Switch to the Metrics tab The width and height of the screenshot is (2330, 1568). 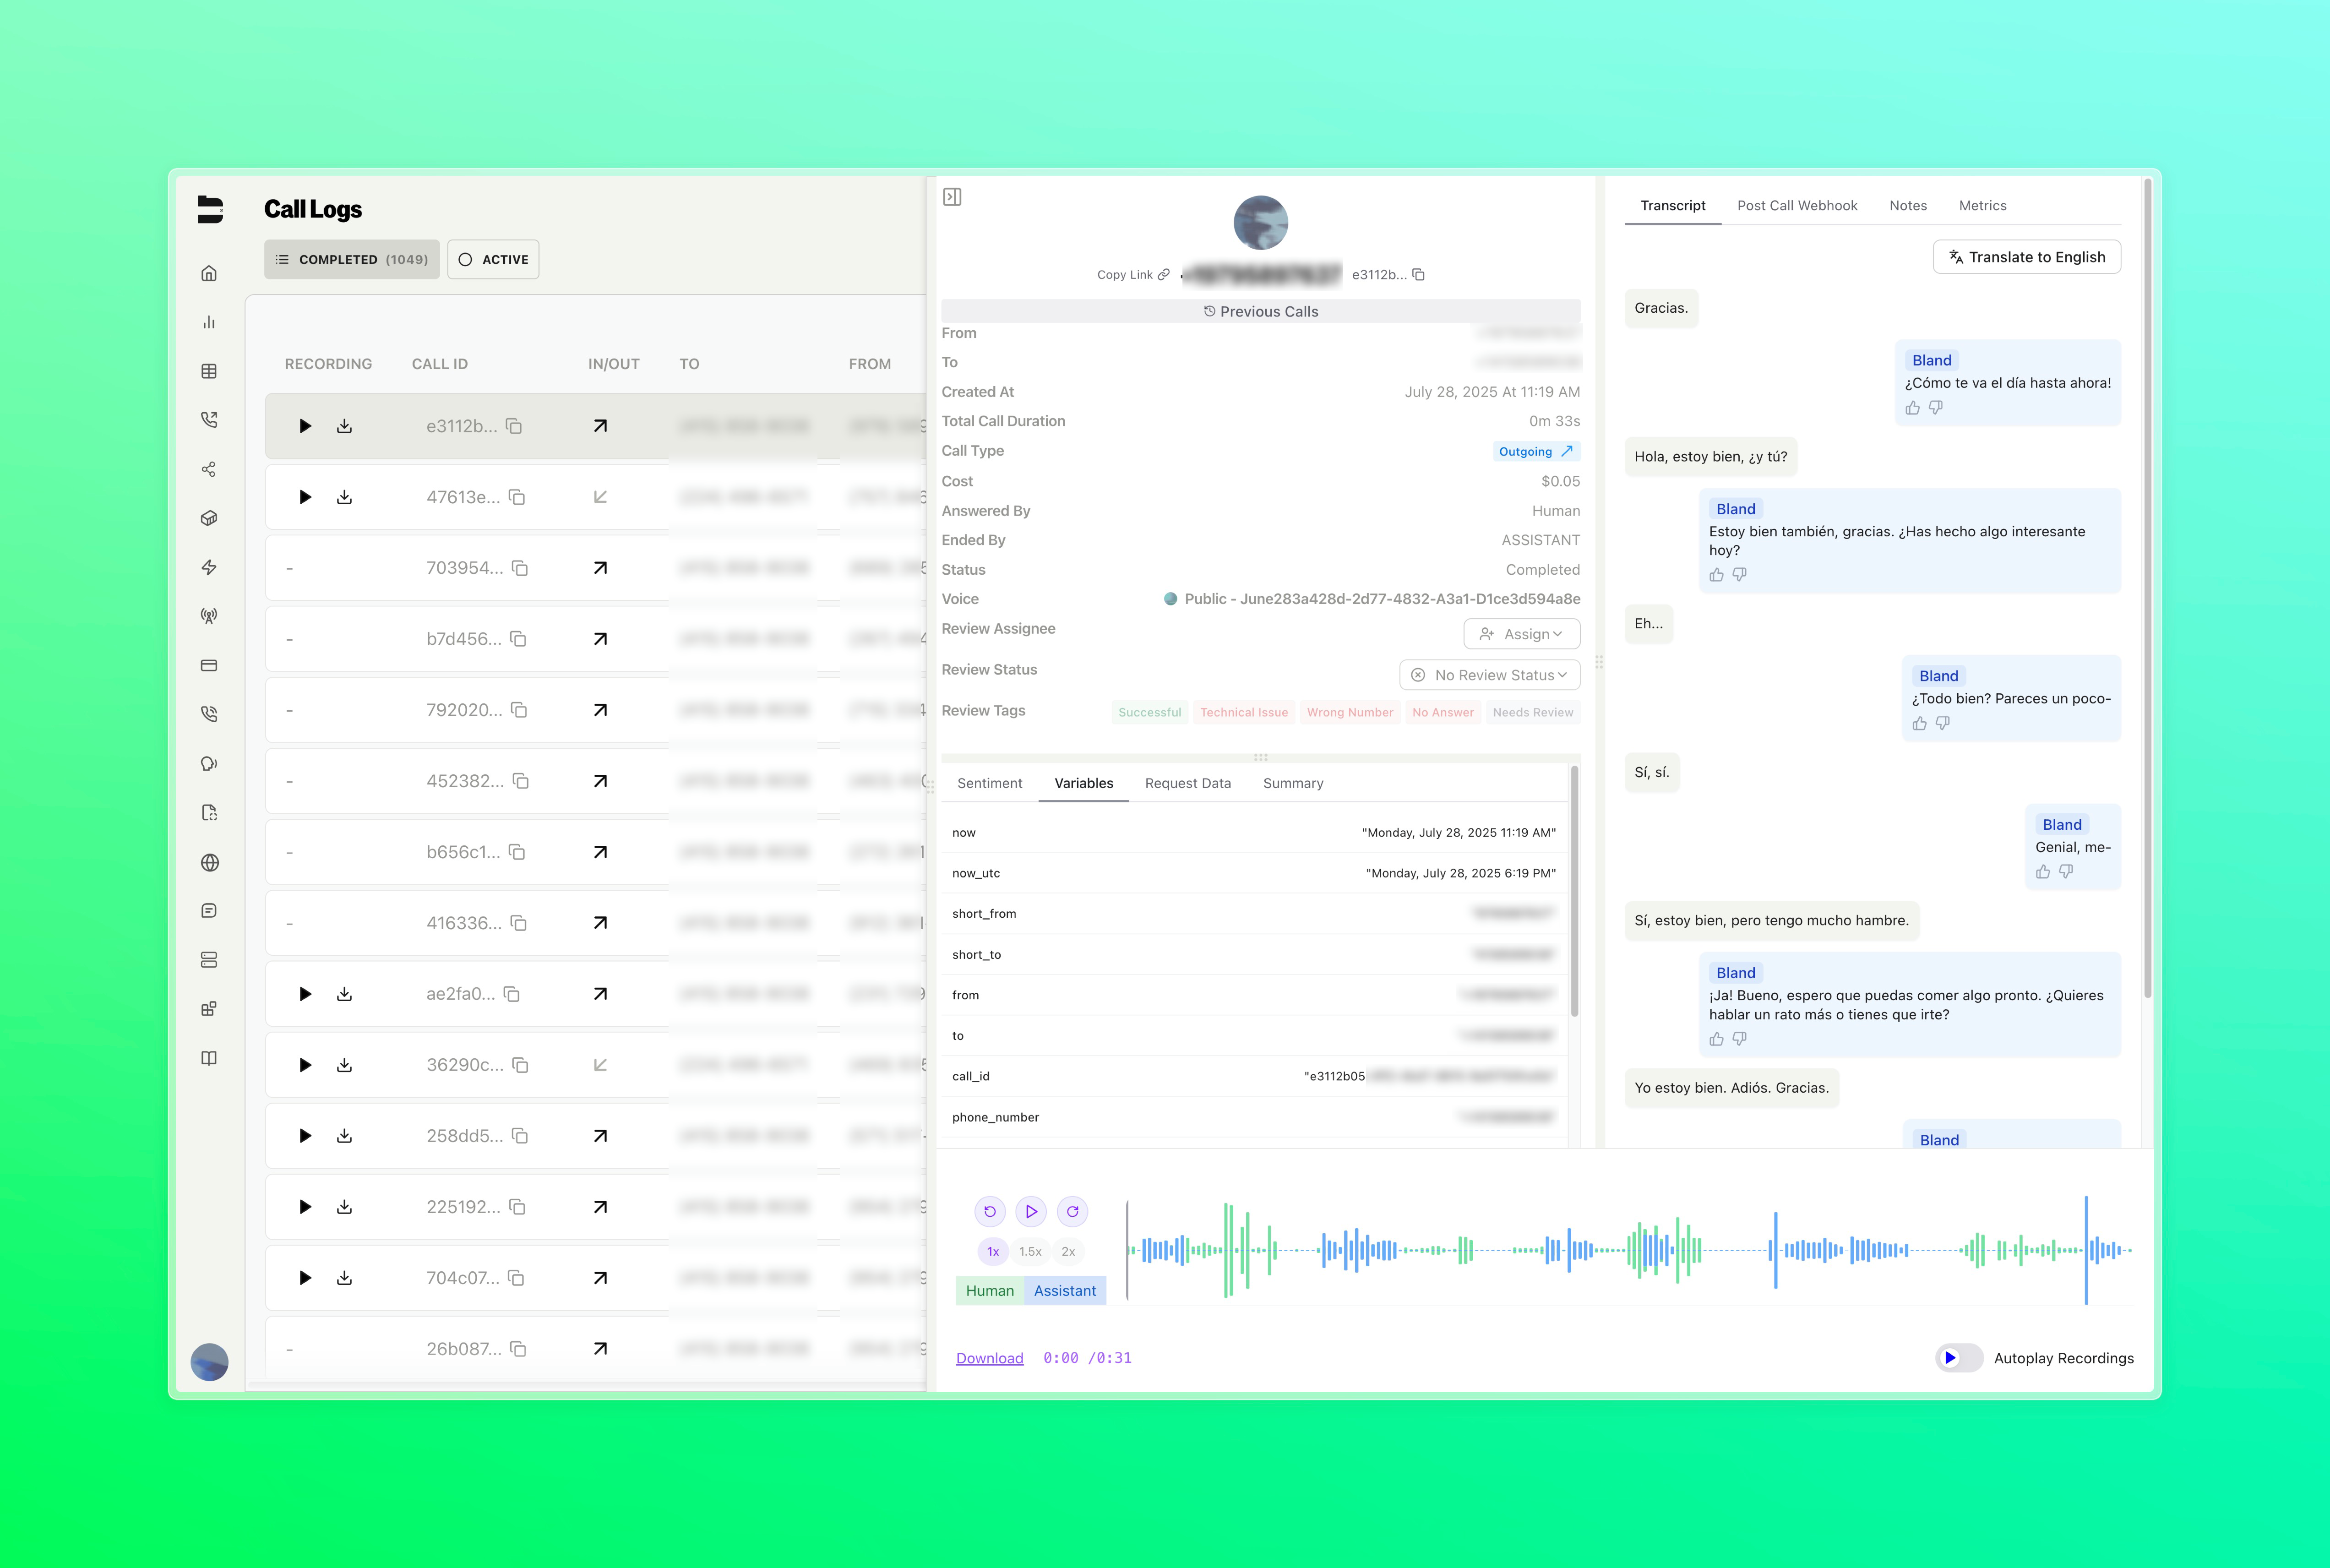coord(1983,205)
